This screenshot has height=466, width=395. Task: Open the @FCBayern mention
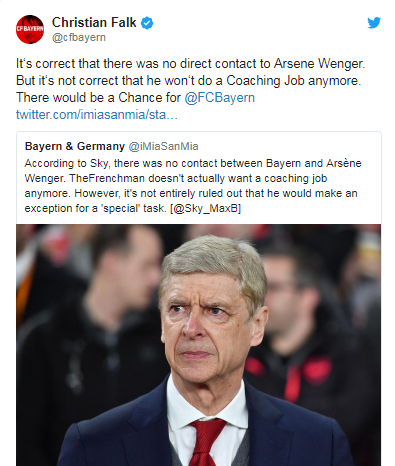click(x=219, y=98)
